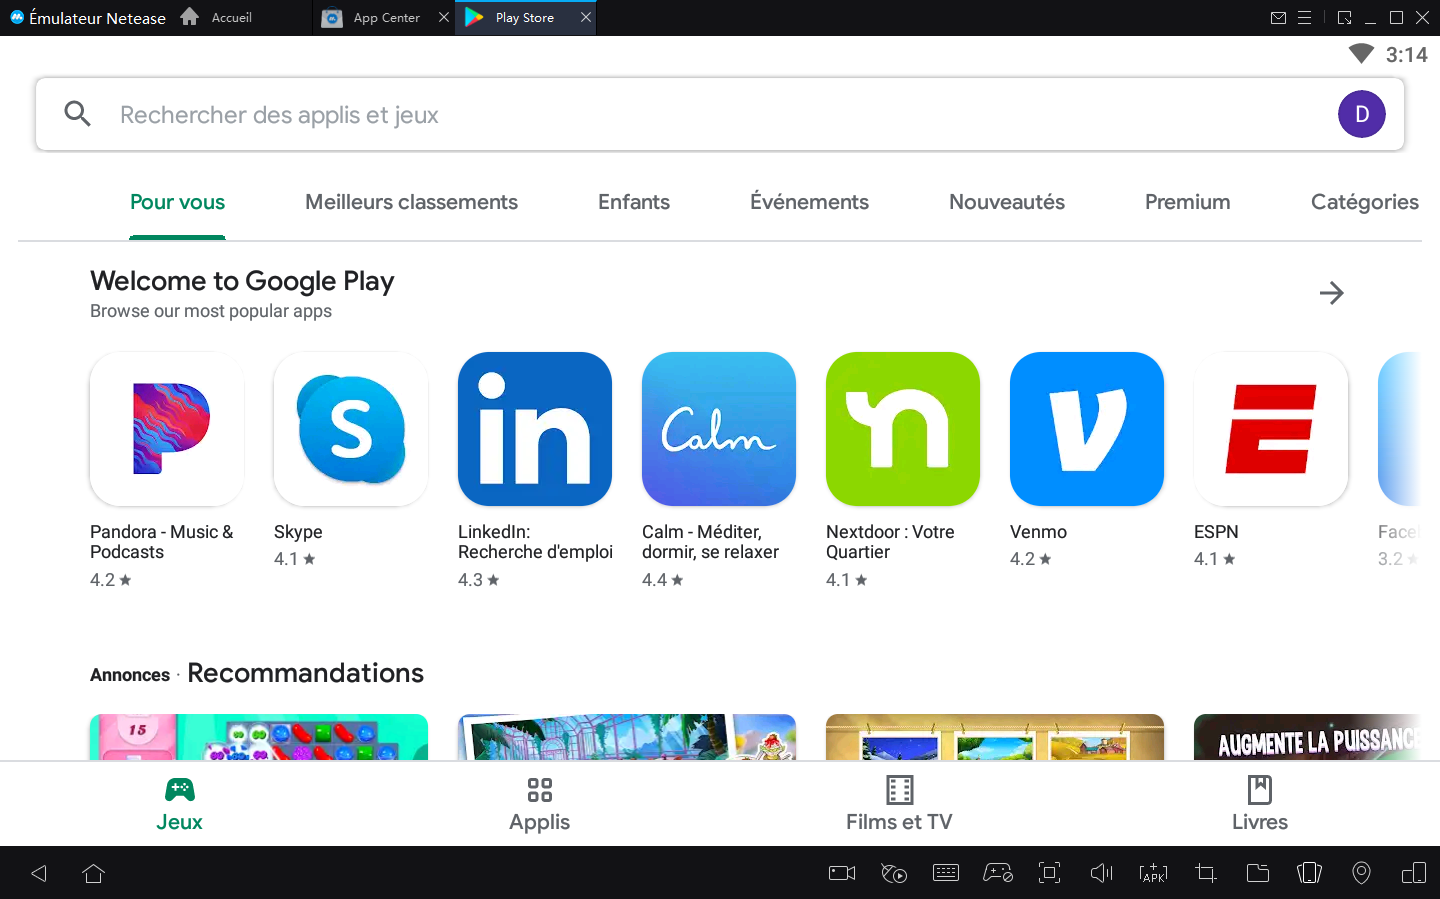Open the location pin icon

click(1361, 873)
